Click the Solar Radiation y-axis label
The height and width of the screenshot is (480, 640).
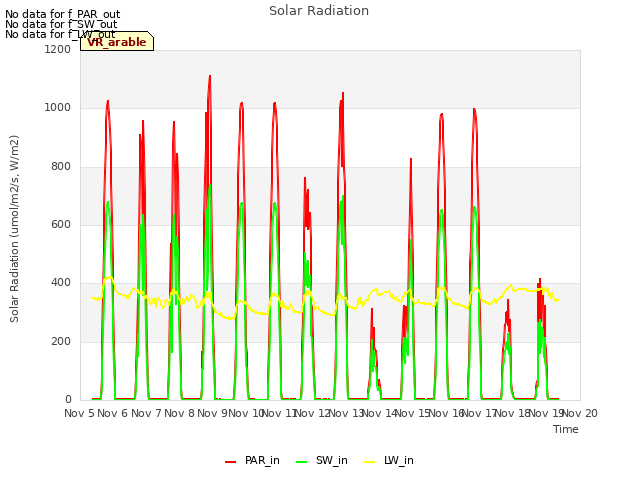click(x=14, y=229)
